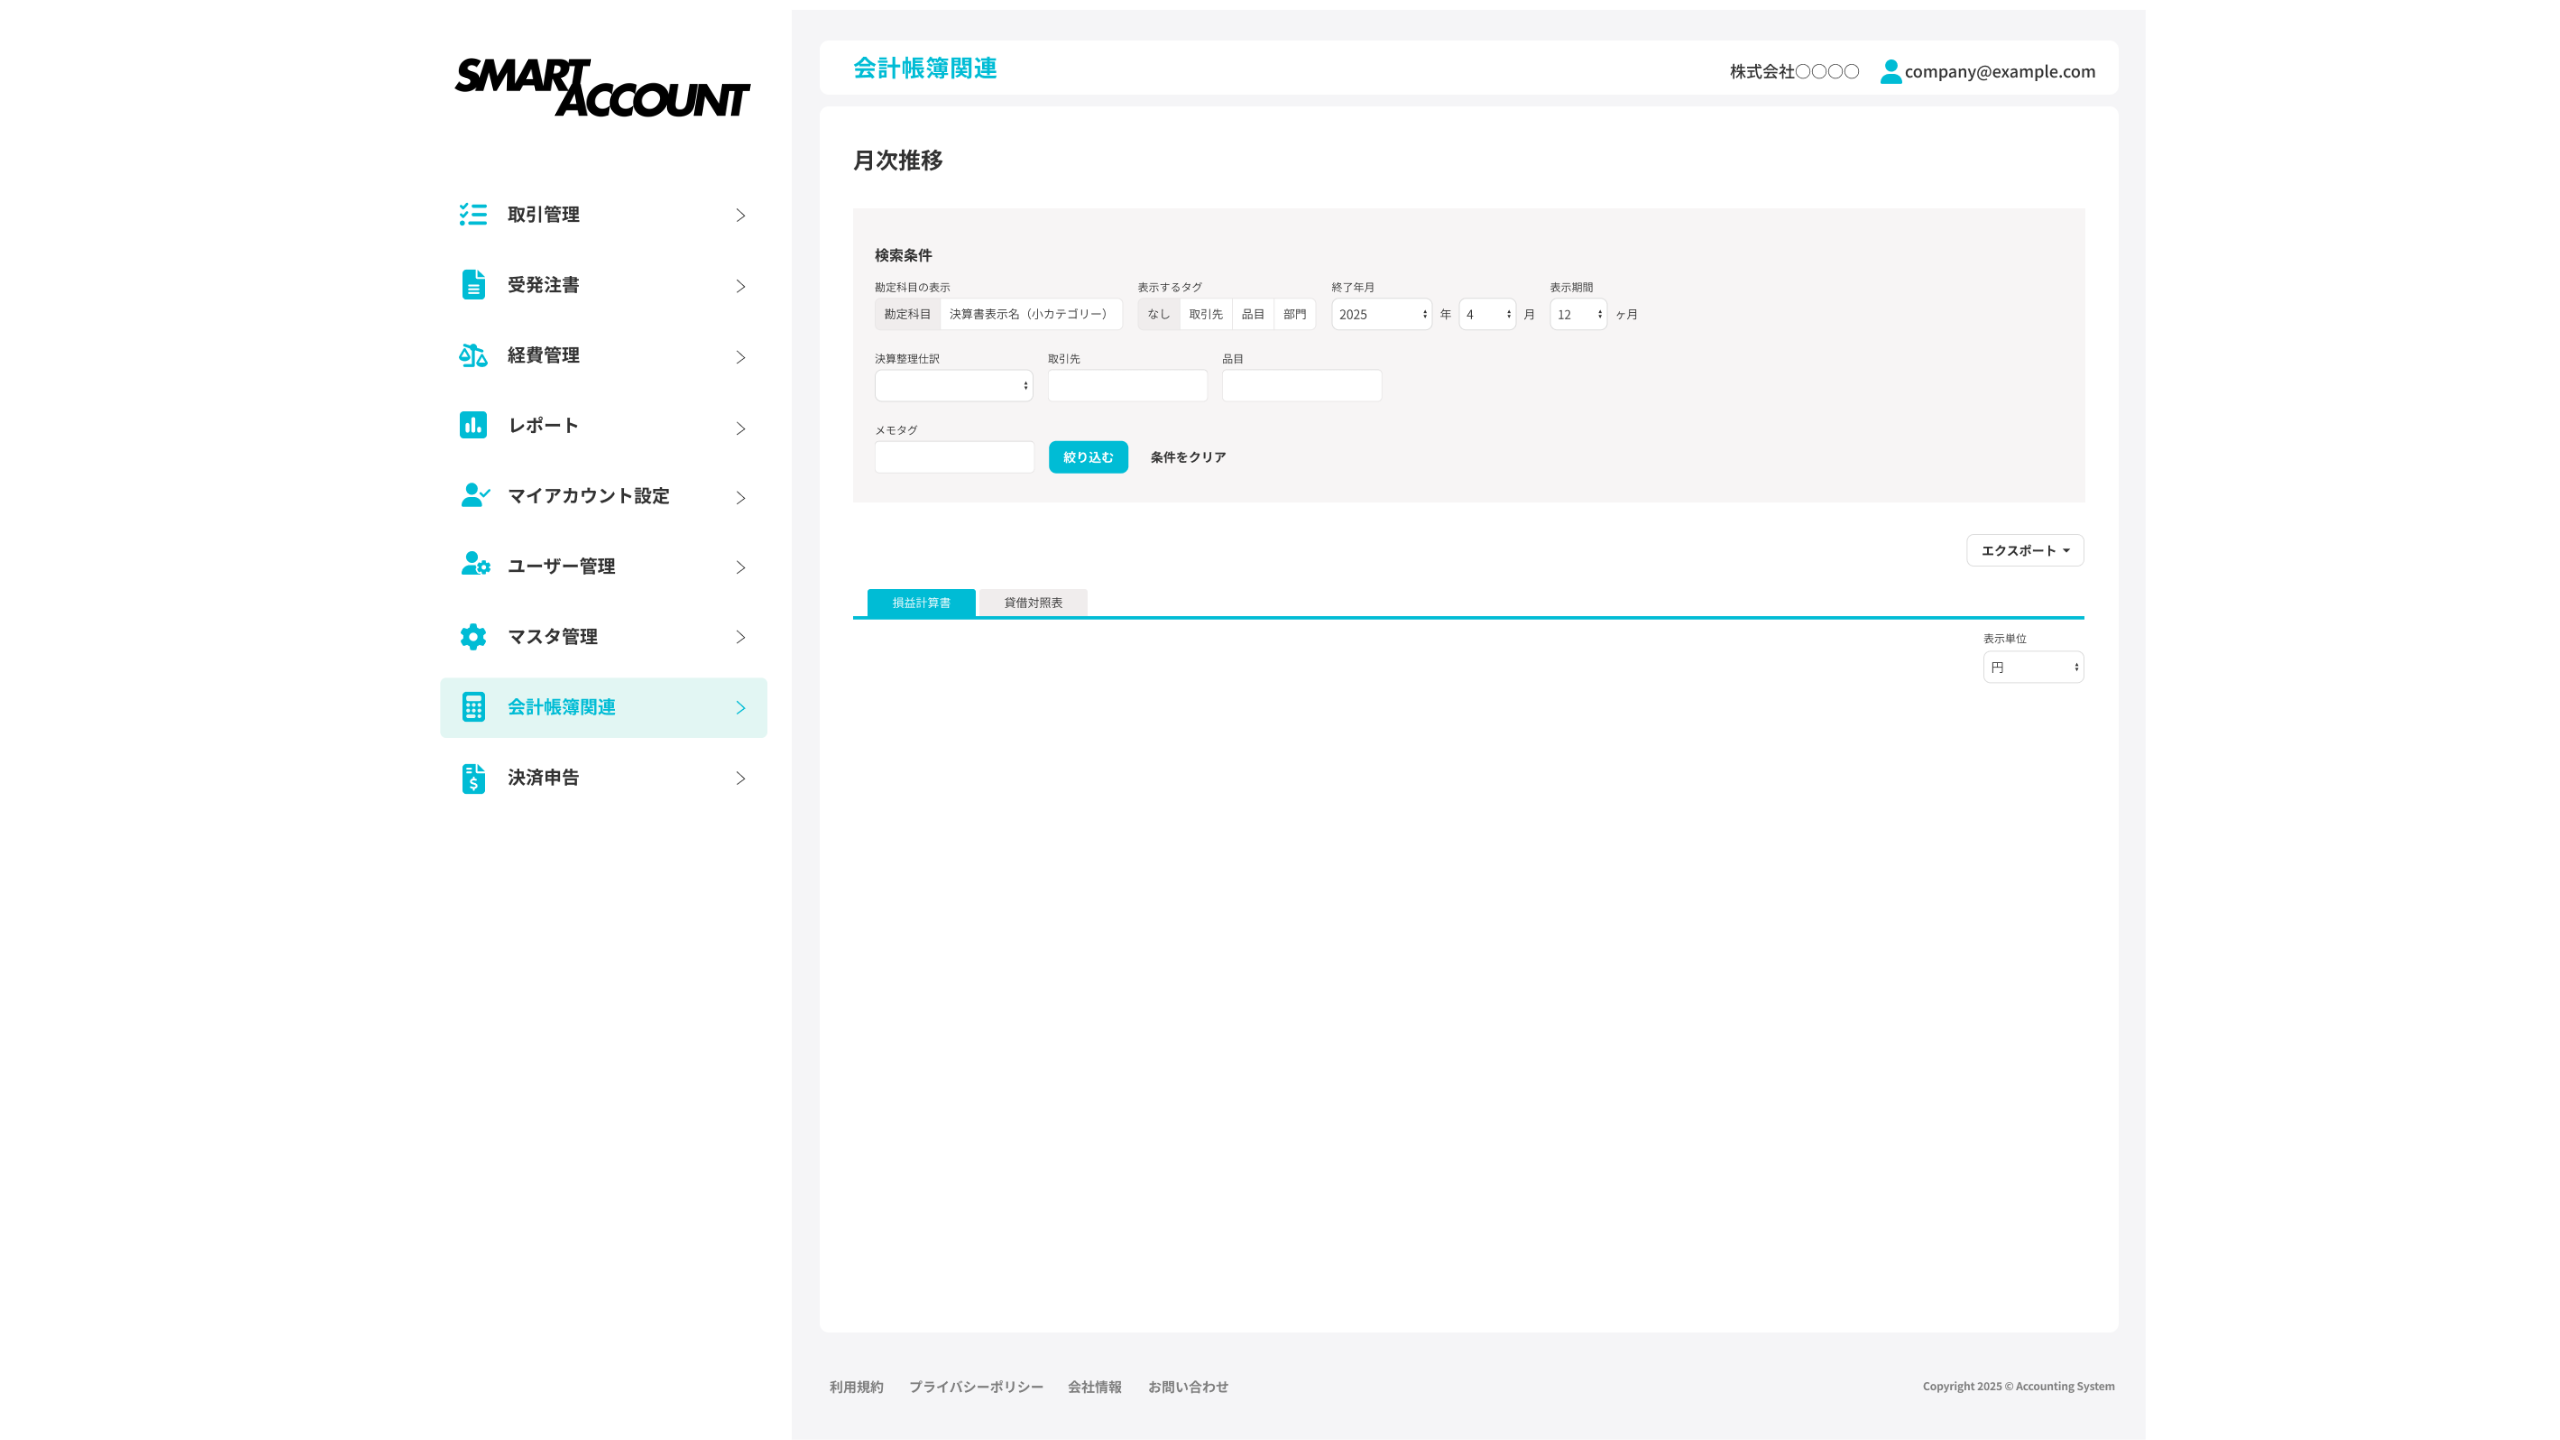Click the マイアカウント設定 user-check icon
This screenshot has height=1440, width=2560.
475,495
